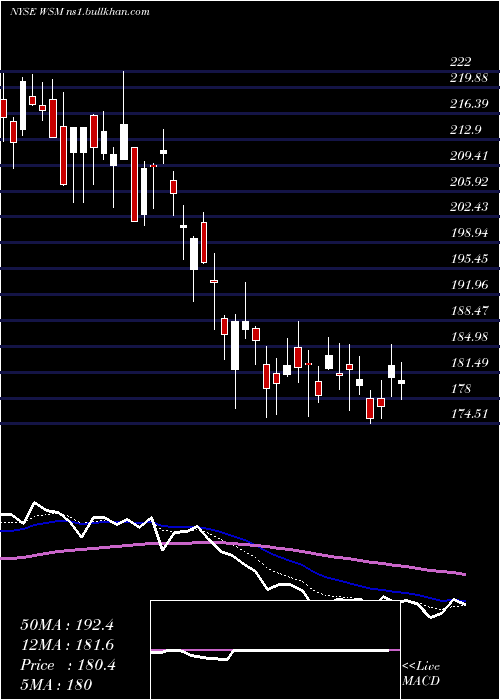Click the 50MA : 192.4 reading
The width and height of the screenshot is (500, 700).
(x=67, y=625)
